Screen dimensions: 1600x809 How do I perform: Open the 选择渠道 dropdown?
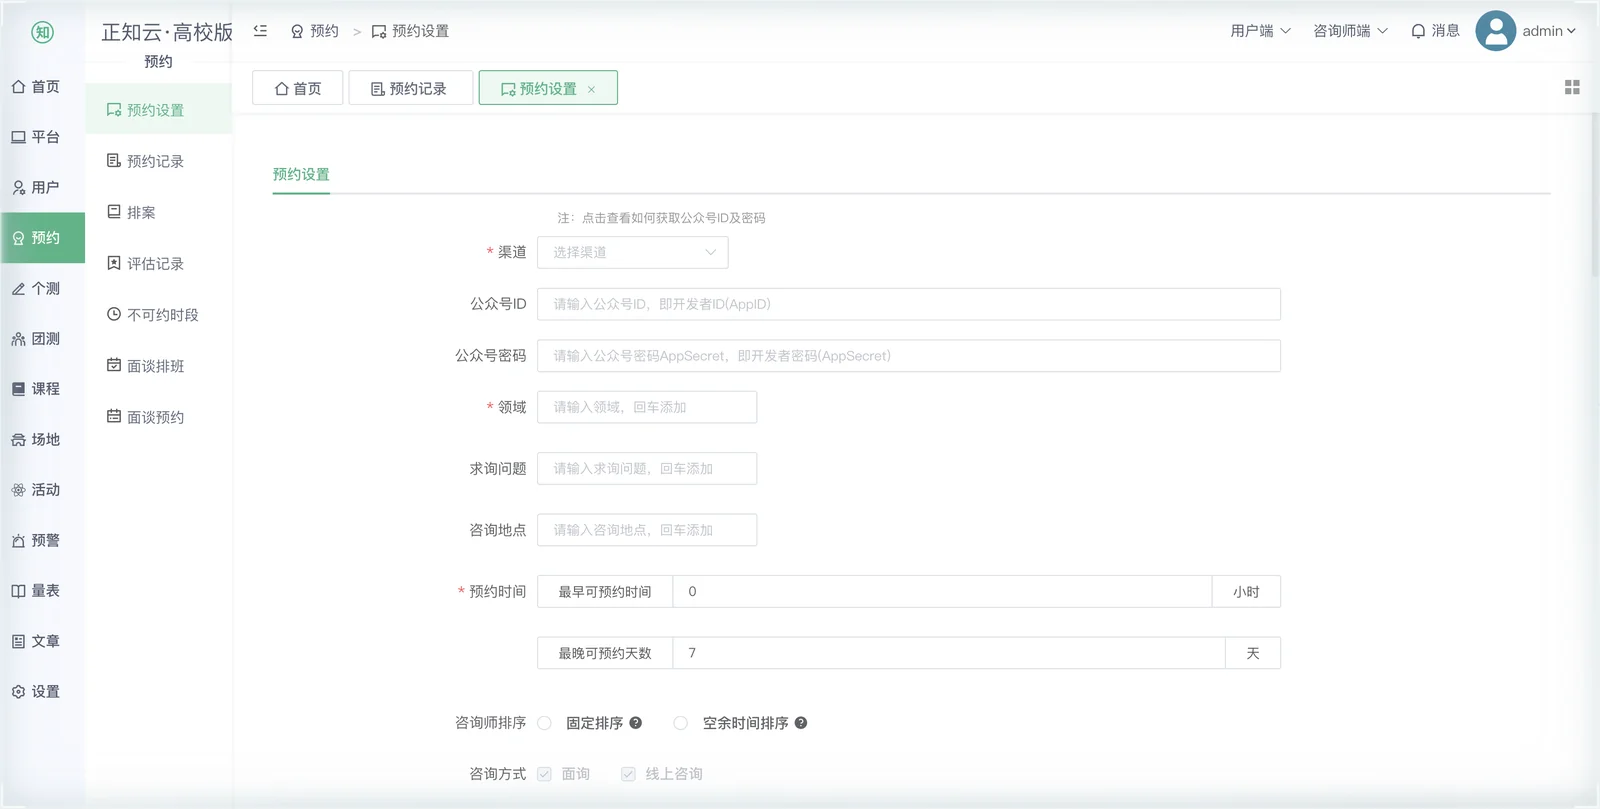pos(633,252)
